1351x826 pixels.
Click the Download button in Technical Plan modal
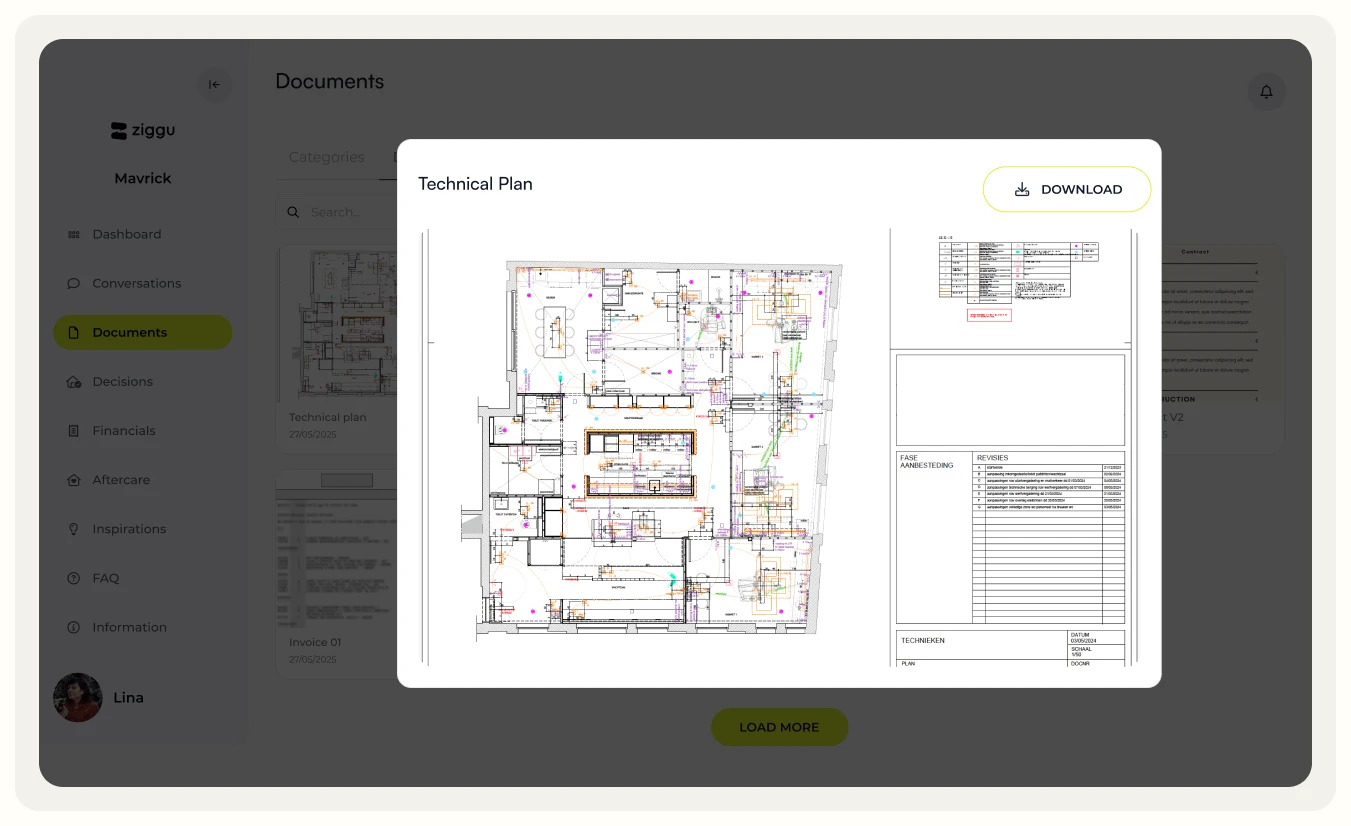1067,189
